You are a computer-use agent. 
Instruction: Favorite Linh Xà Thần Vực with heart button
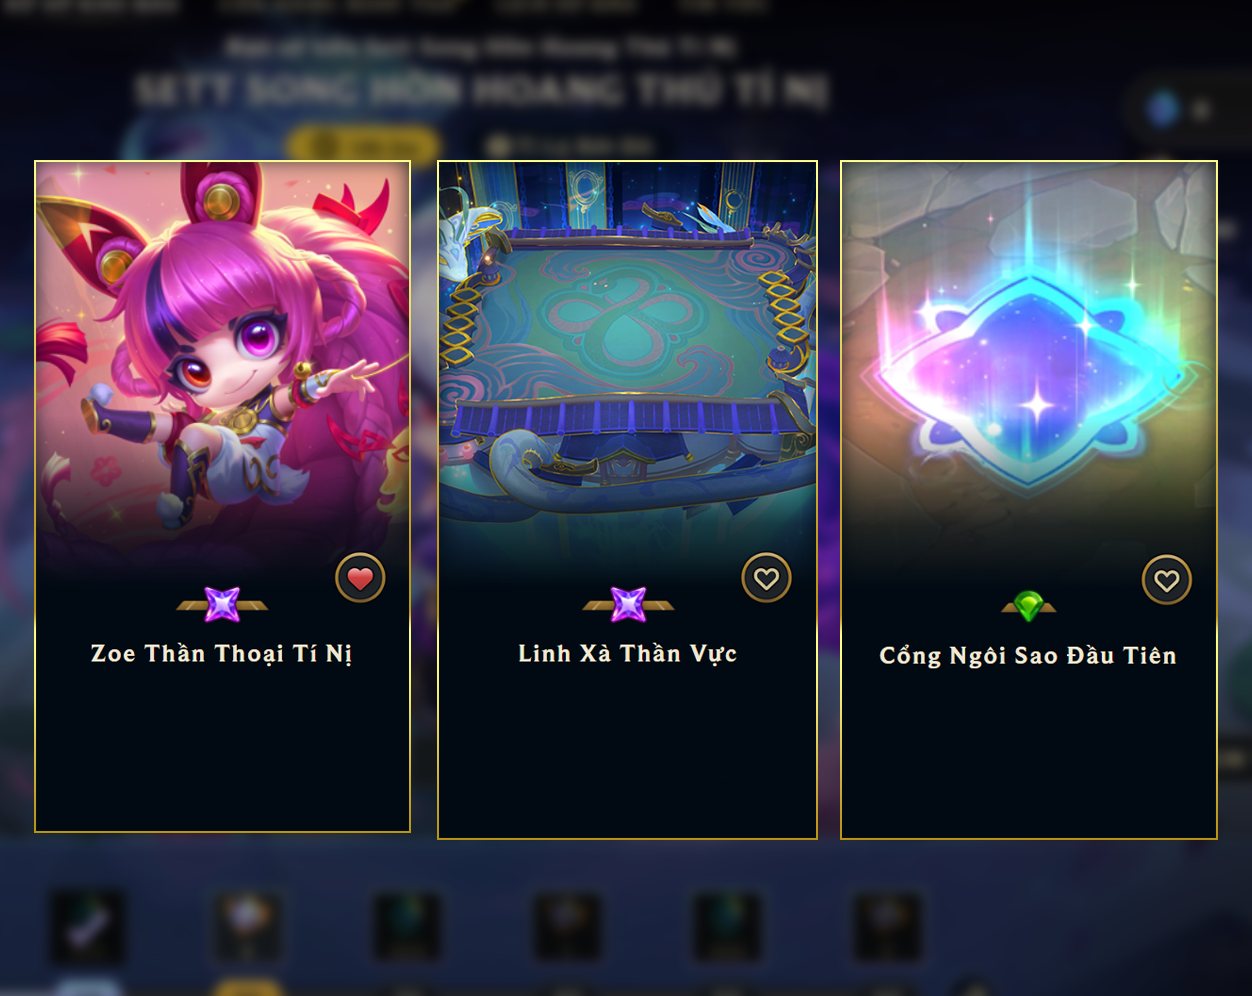click(x=766, y=578)
